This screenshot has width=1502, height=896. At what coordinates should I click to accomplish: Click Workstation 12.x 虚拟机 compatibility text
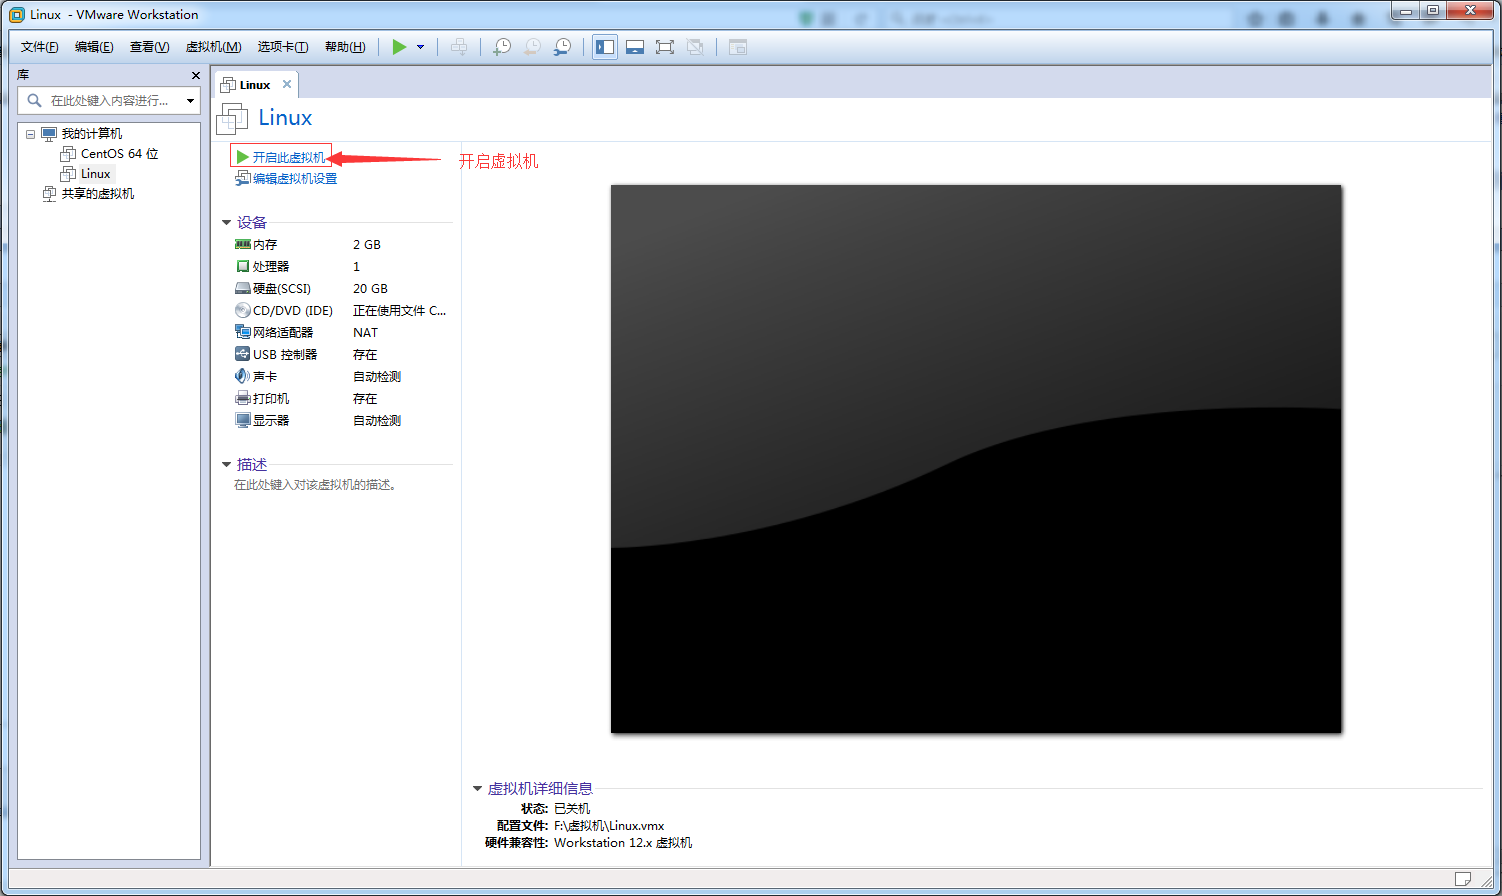click(x=623, y=843)
